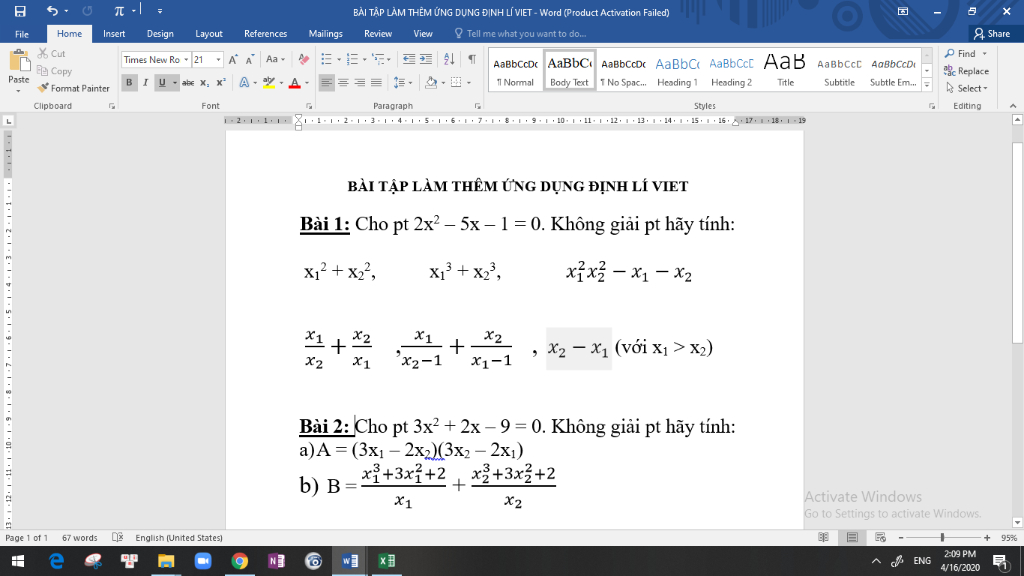The height and width of the screenshot is (576, 1024).
Task: Click the Replace button
Action: tap(967, 71)
